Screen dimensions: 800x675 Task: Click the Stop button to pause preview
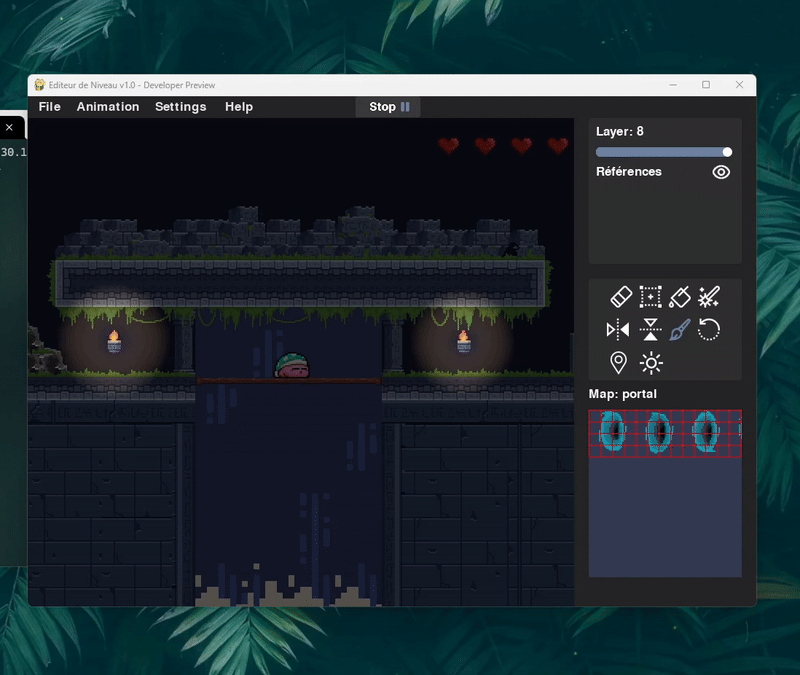tap(388, 107)
